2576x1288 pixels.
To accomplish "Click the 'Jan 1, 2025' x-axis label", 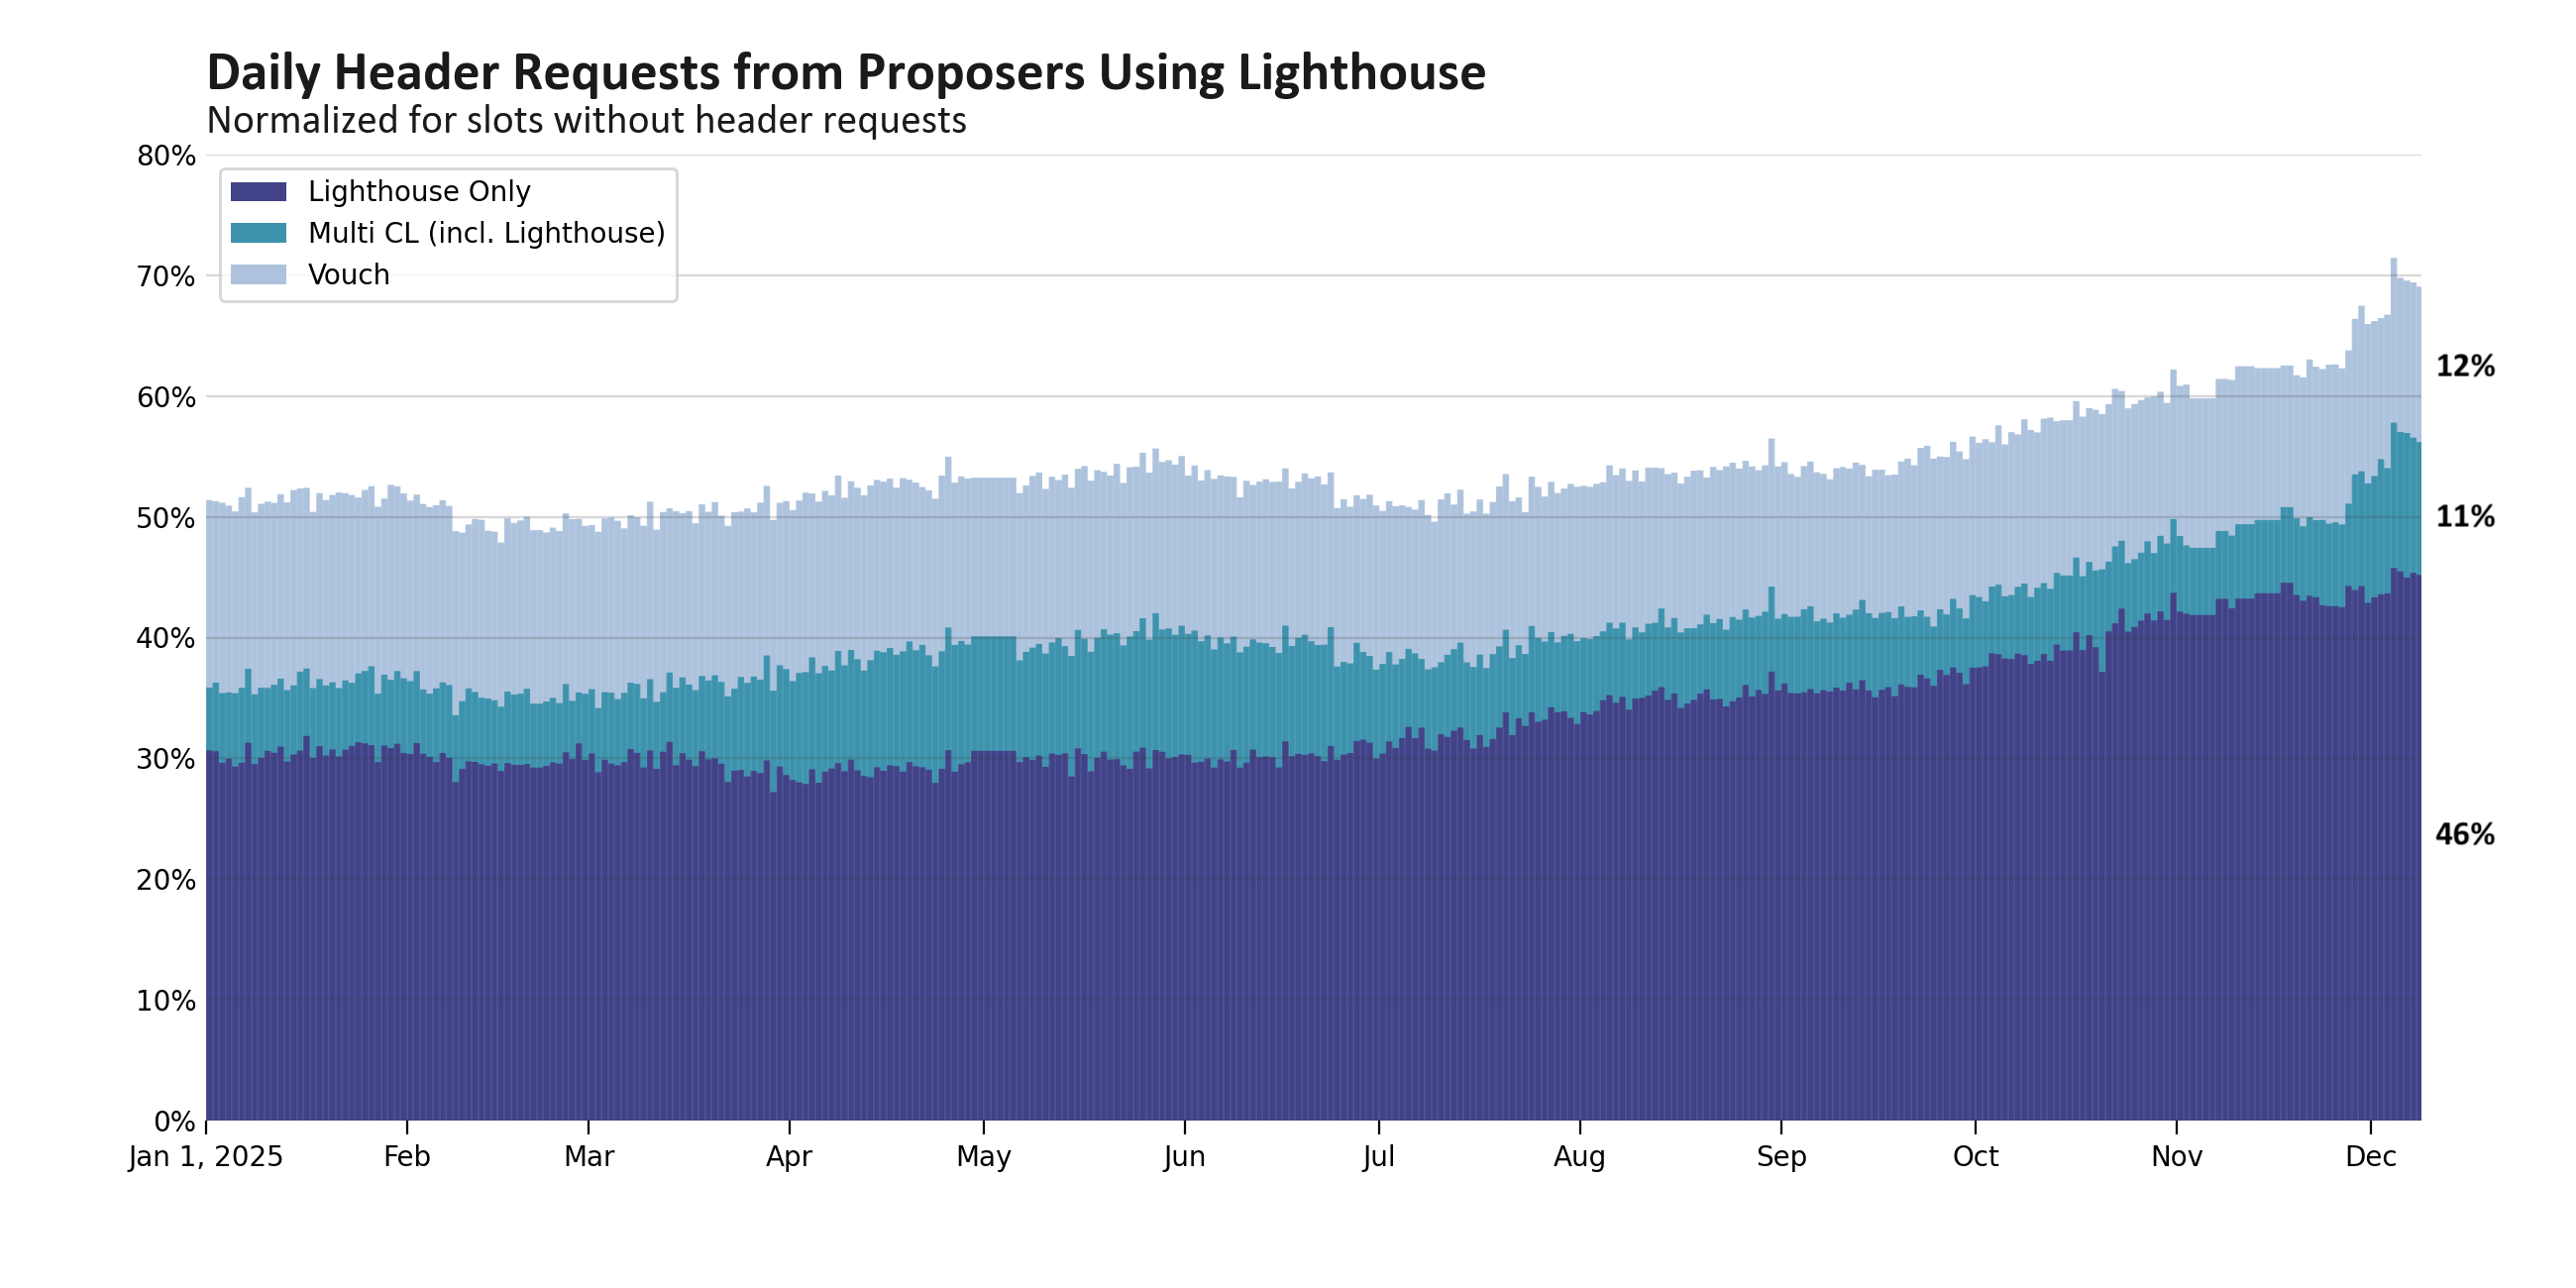I will click(206, 1157).
